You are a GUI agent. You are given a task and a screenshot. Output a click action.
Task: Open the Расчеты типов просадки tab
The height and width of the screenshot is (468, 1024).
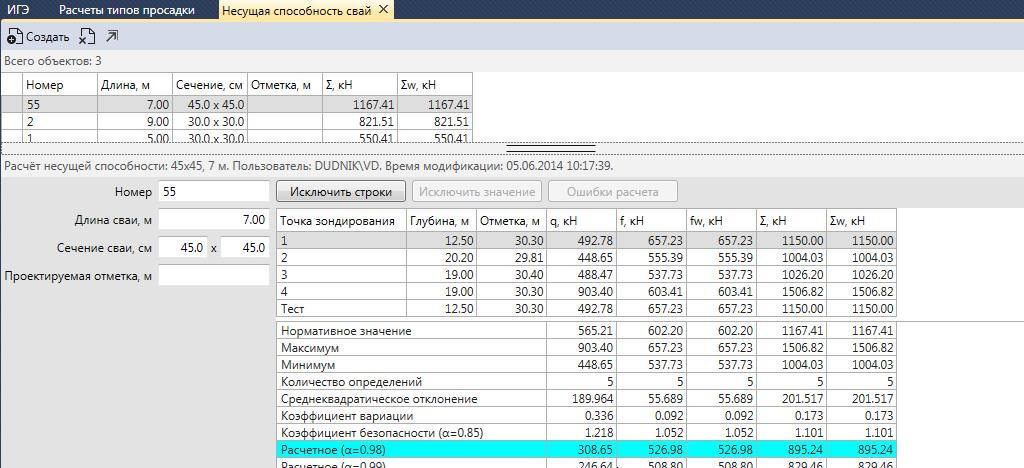pyautogui.click(x=127, y=10)
